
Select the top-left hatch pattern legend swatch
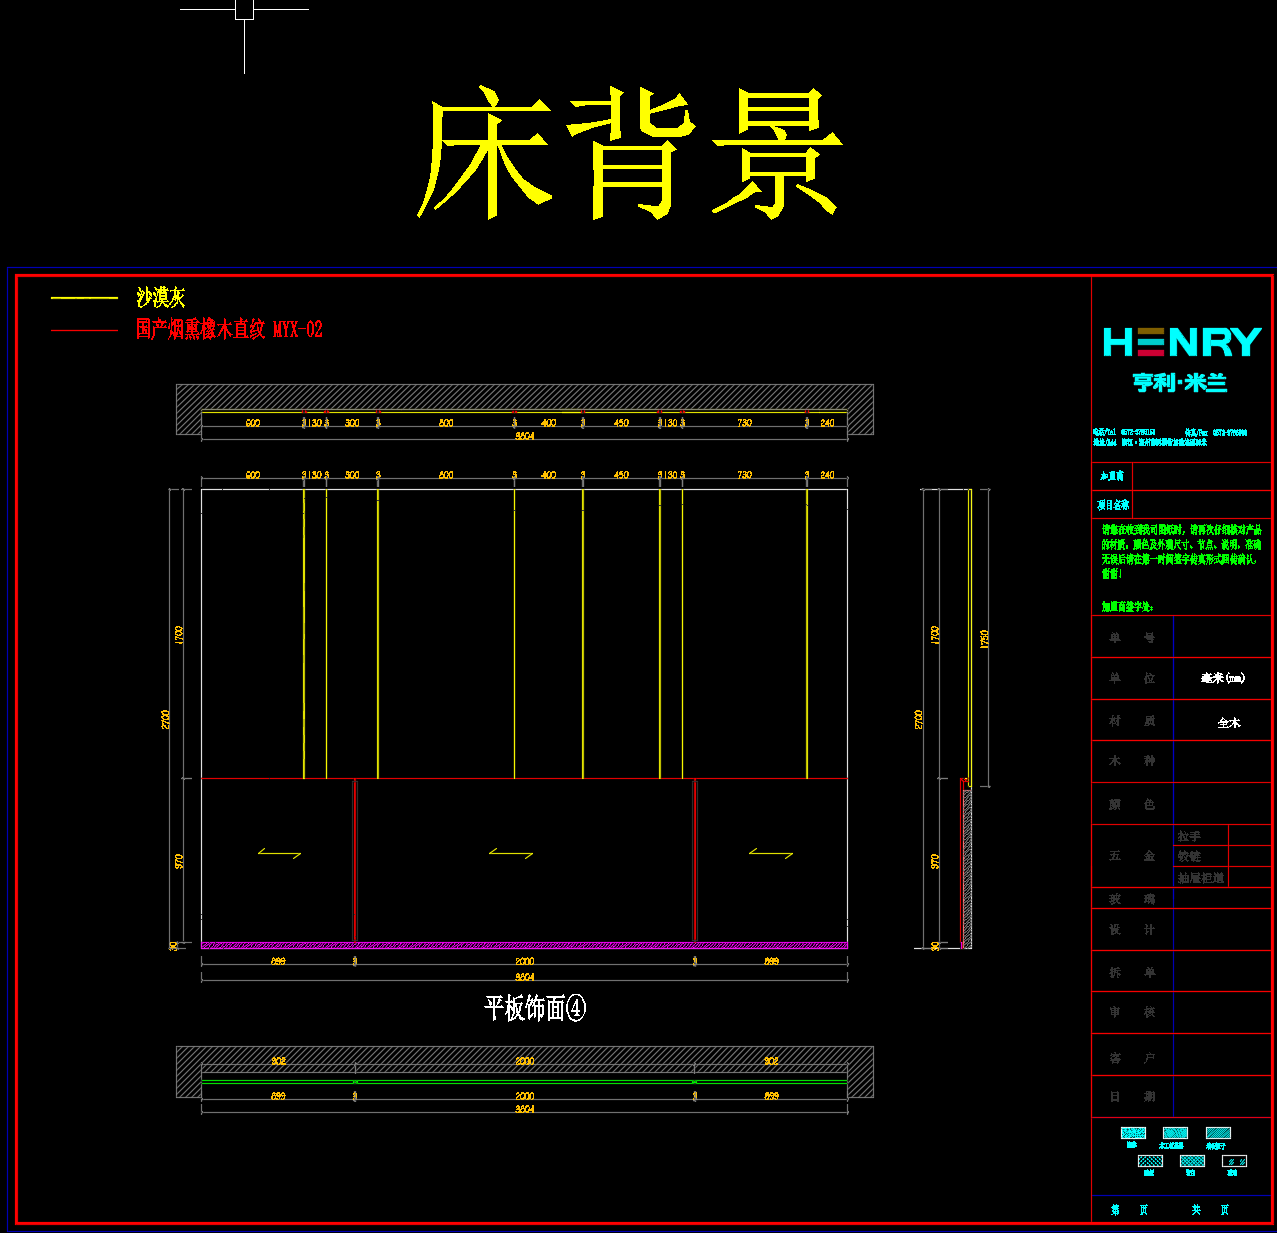tap(1133, 1133)
